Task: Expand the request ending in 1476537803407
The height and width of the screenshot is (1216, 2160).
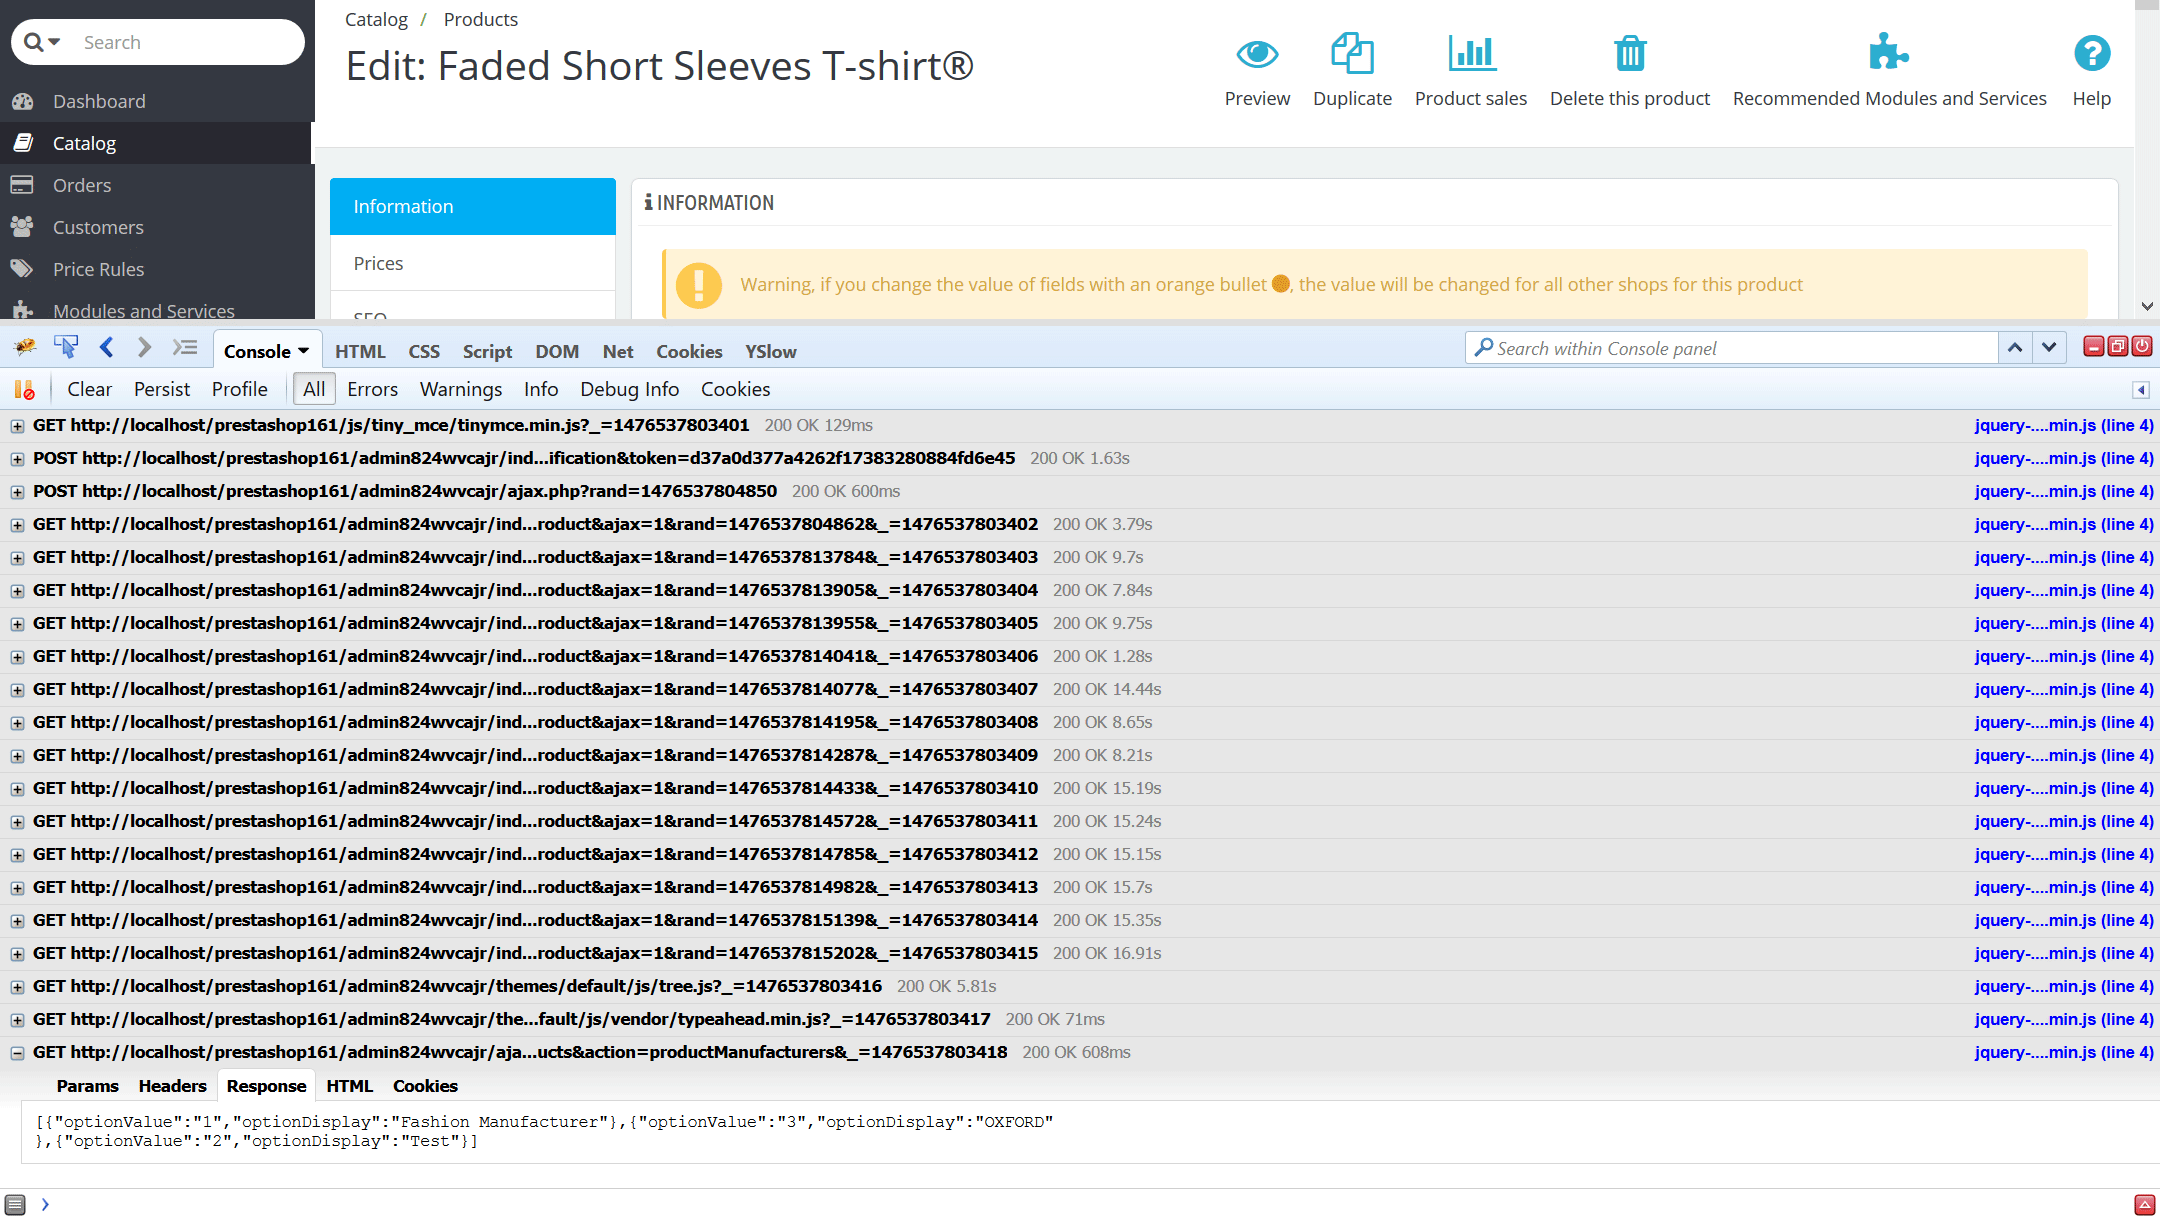Action: (17, 690)
